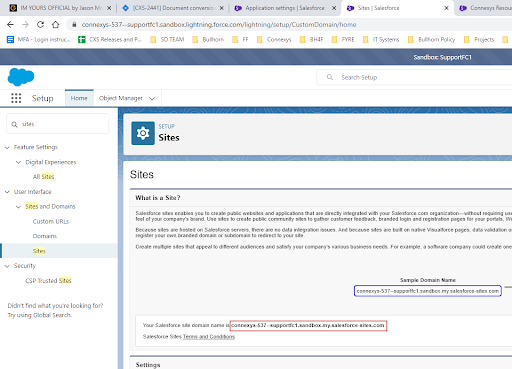Open the Object Manager tab
This screenshot has width=512, height=369.
[x=121, y=98]
